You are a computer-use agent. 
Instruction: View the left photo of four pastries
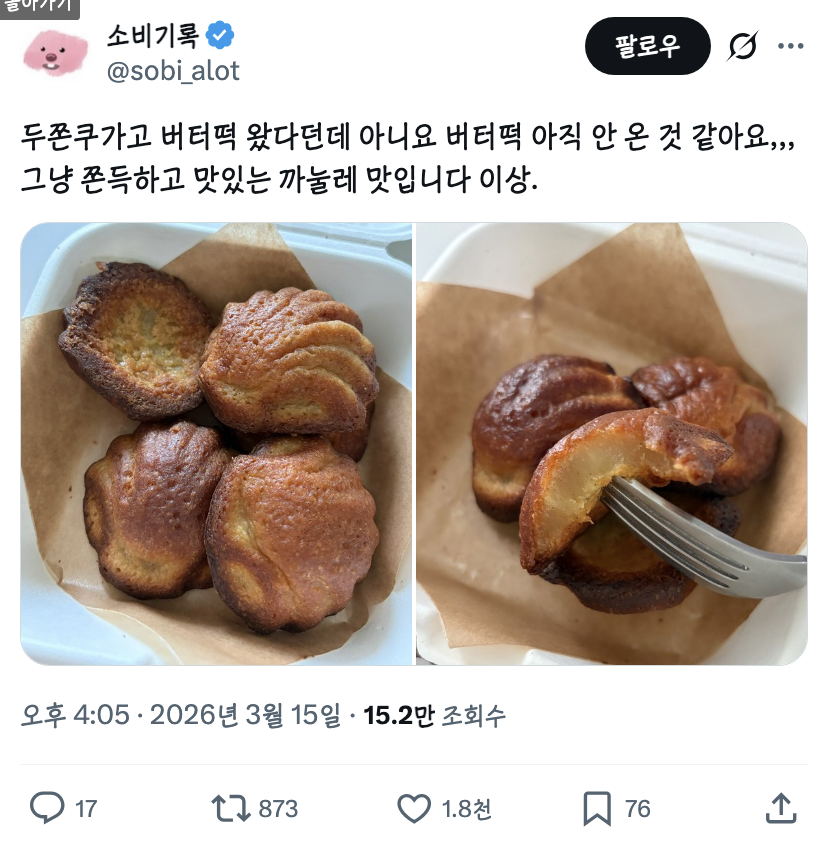(217, 443)
